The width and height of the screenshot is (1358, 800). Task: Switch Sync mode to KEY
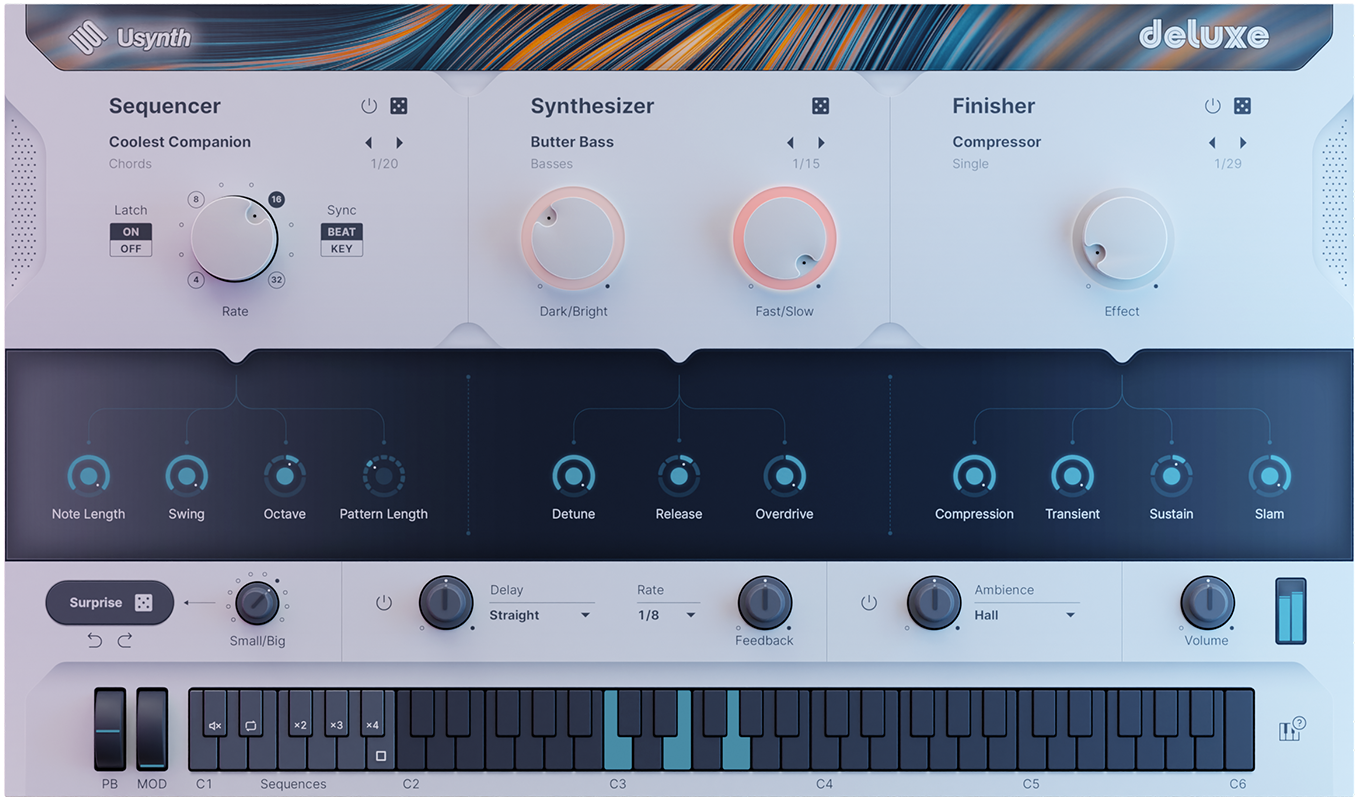341,246
